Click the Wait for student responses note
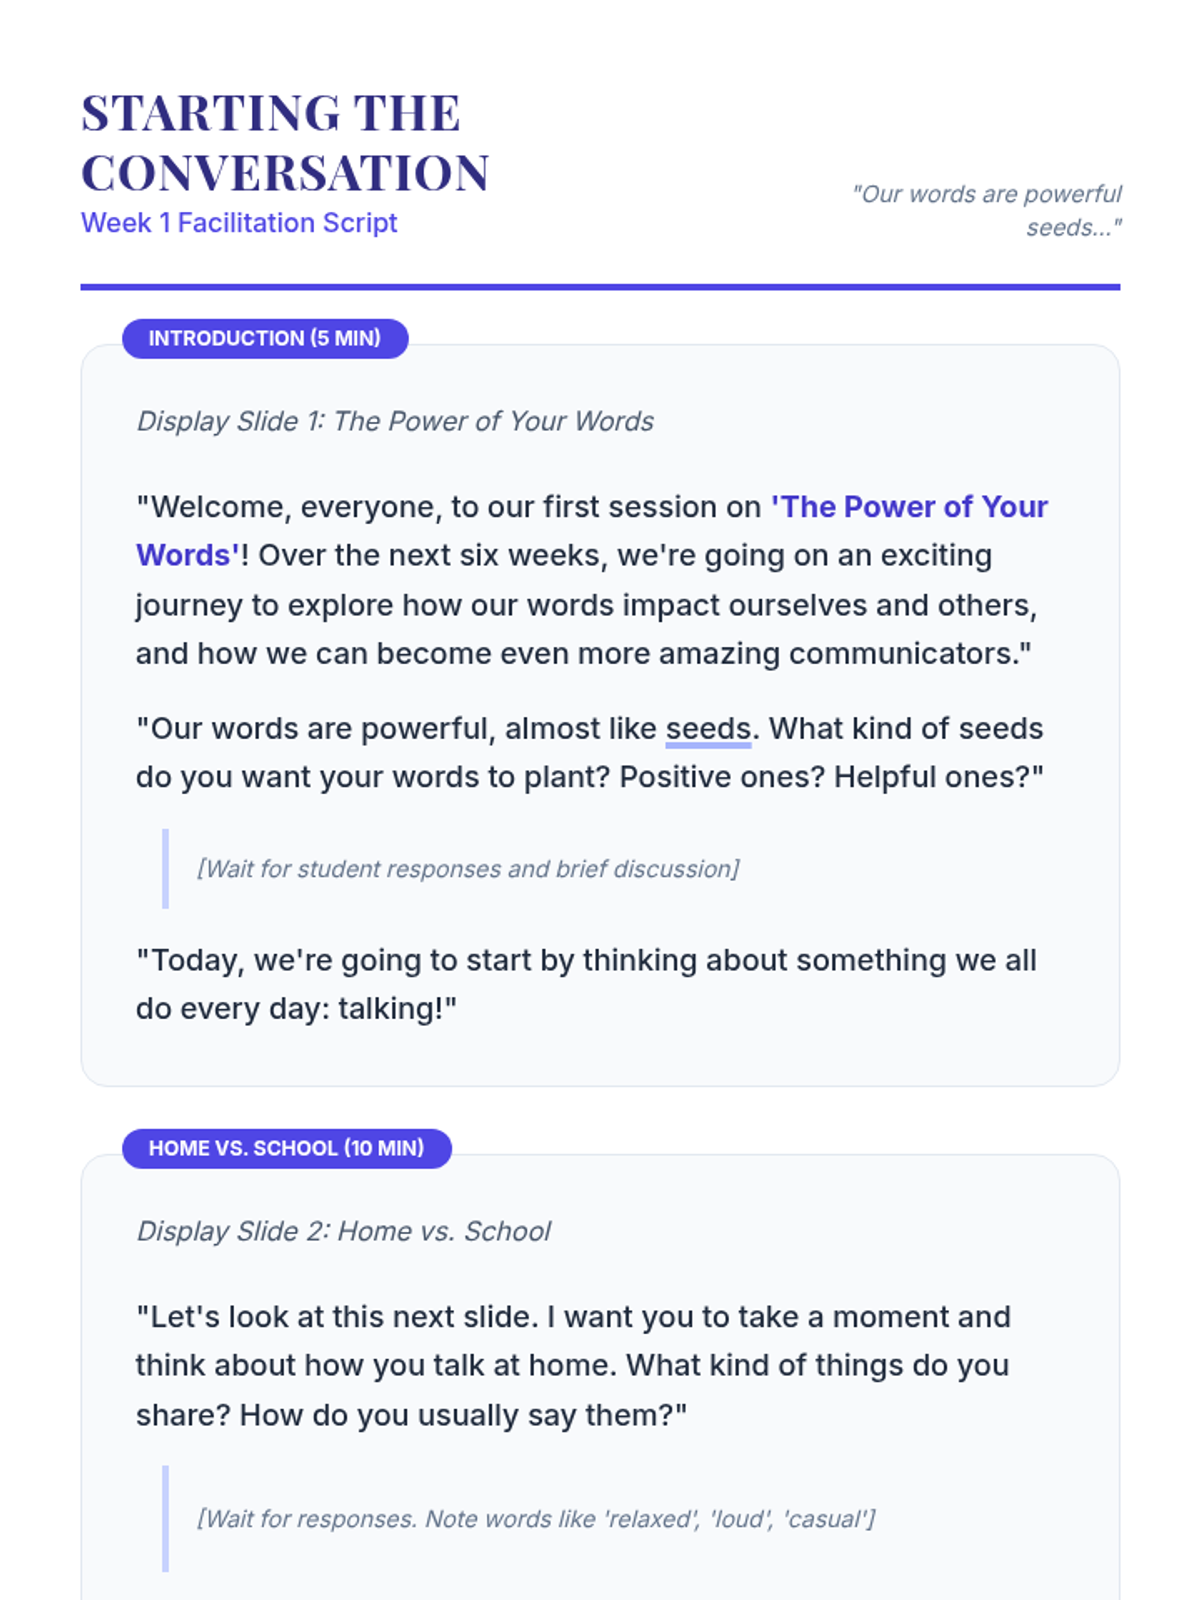Viewport: 1200px width, 1600px height. (468, 869)
